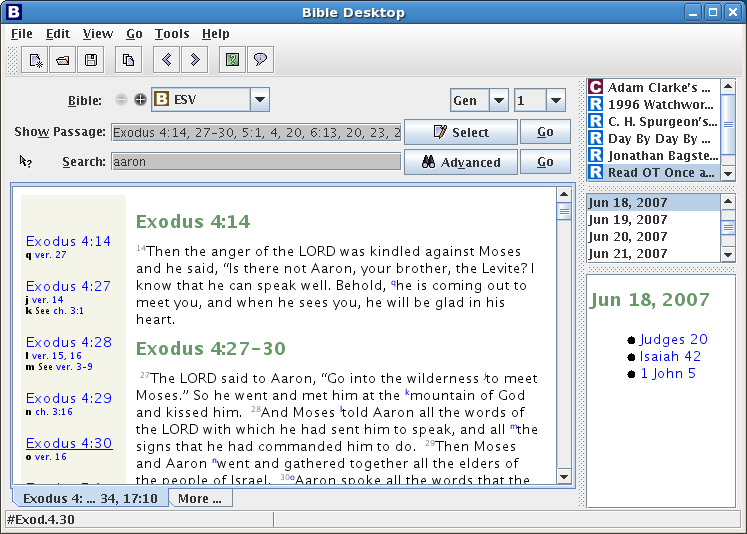Go back with the left arrow icon
Screen dimensions: 747x534
166,60
